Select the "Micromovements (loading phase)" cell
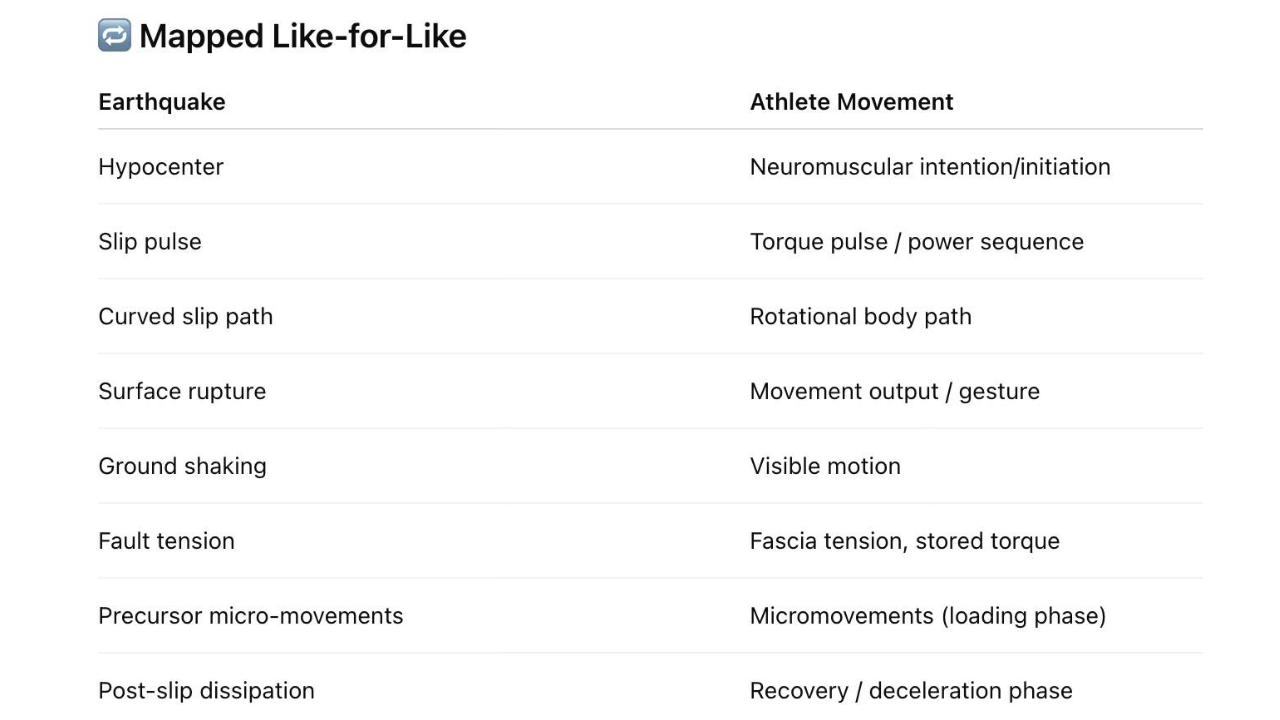Viewport: 1280px width, 720px height. pos(927,616)
